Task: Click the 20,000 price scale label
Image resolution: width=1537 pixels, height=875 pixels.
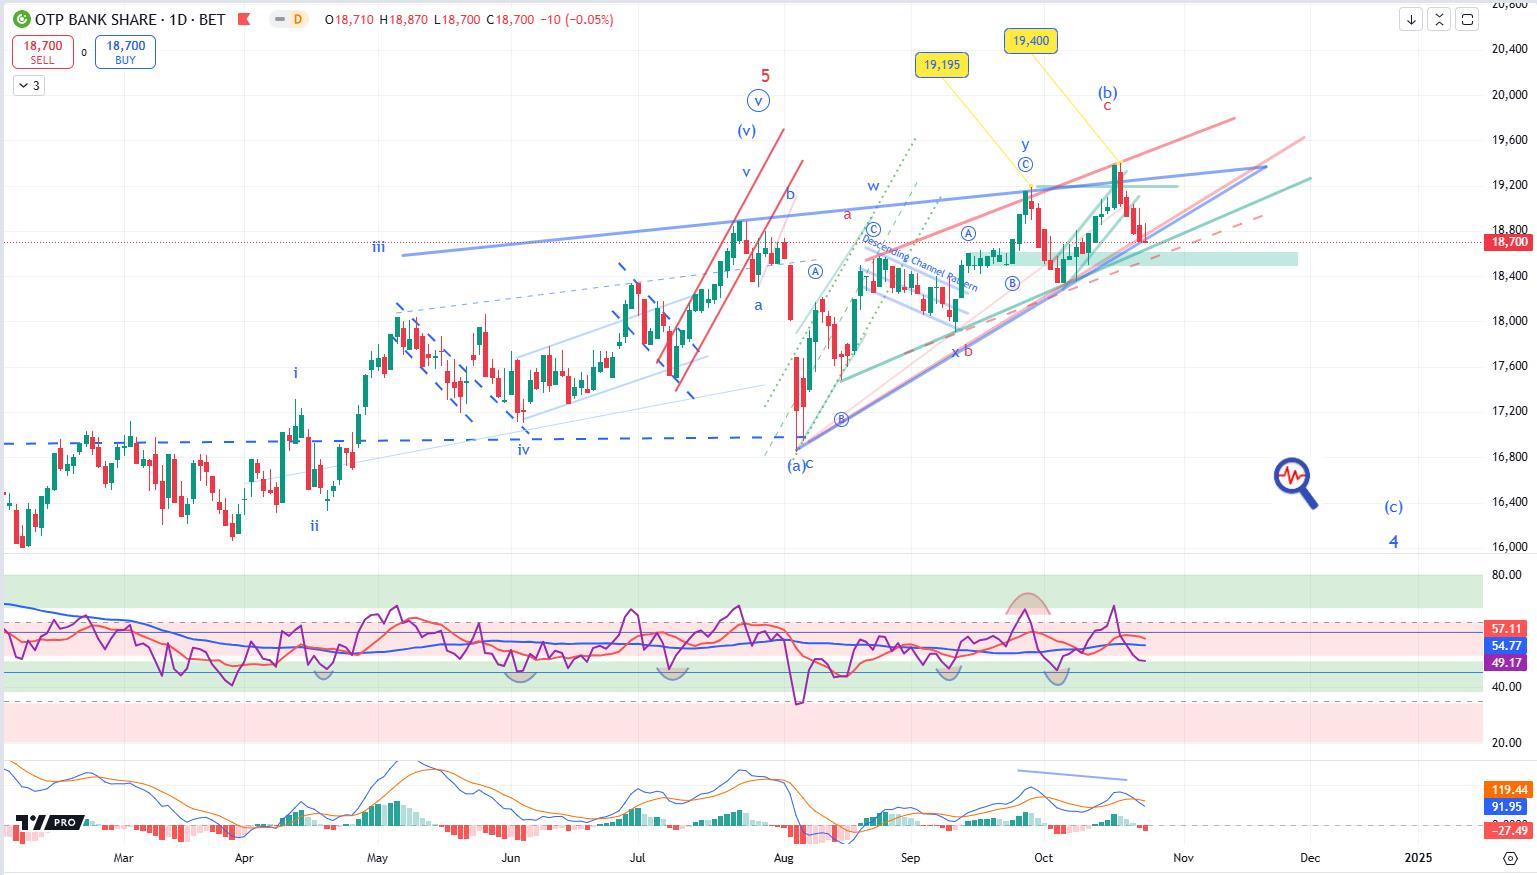Action: coord(1508,95)
